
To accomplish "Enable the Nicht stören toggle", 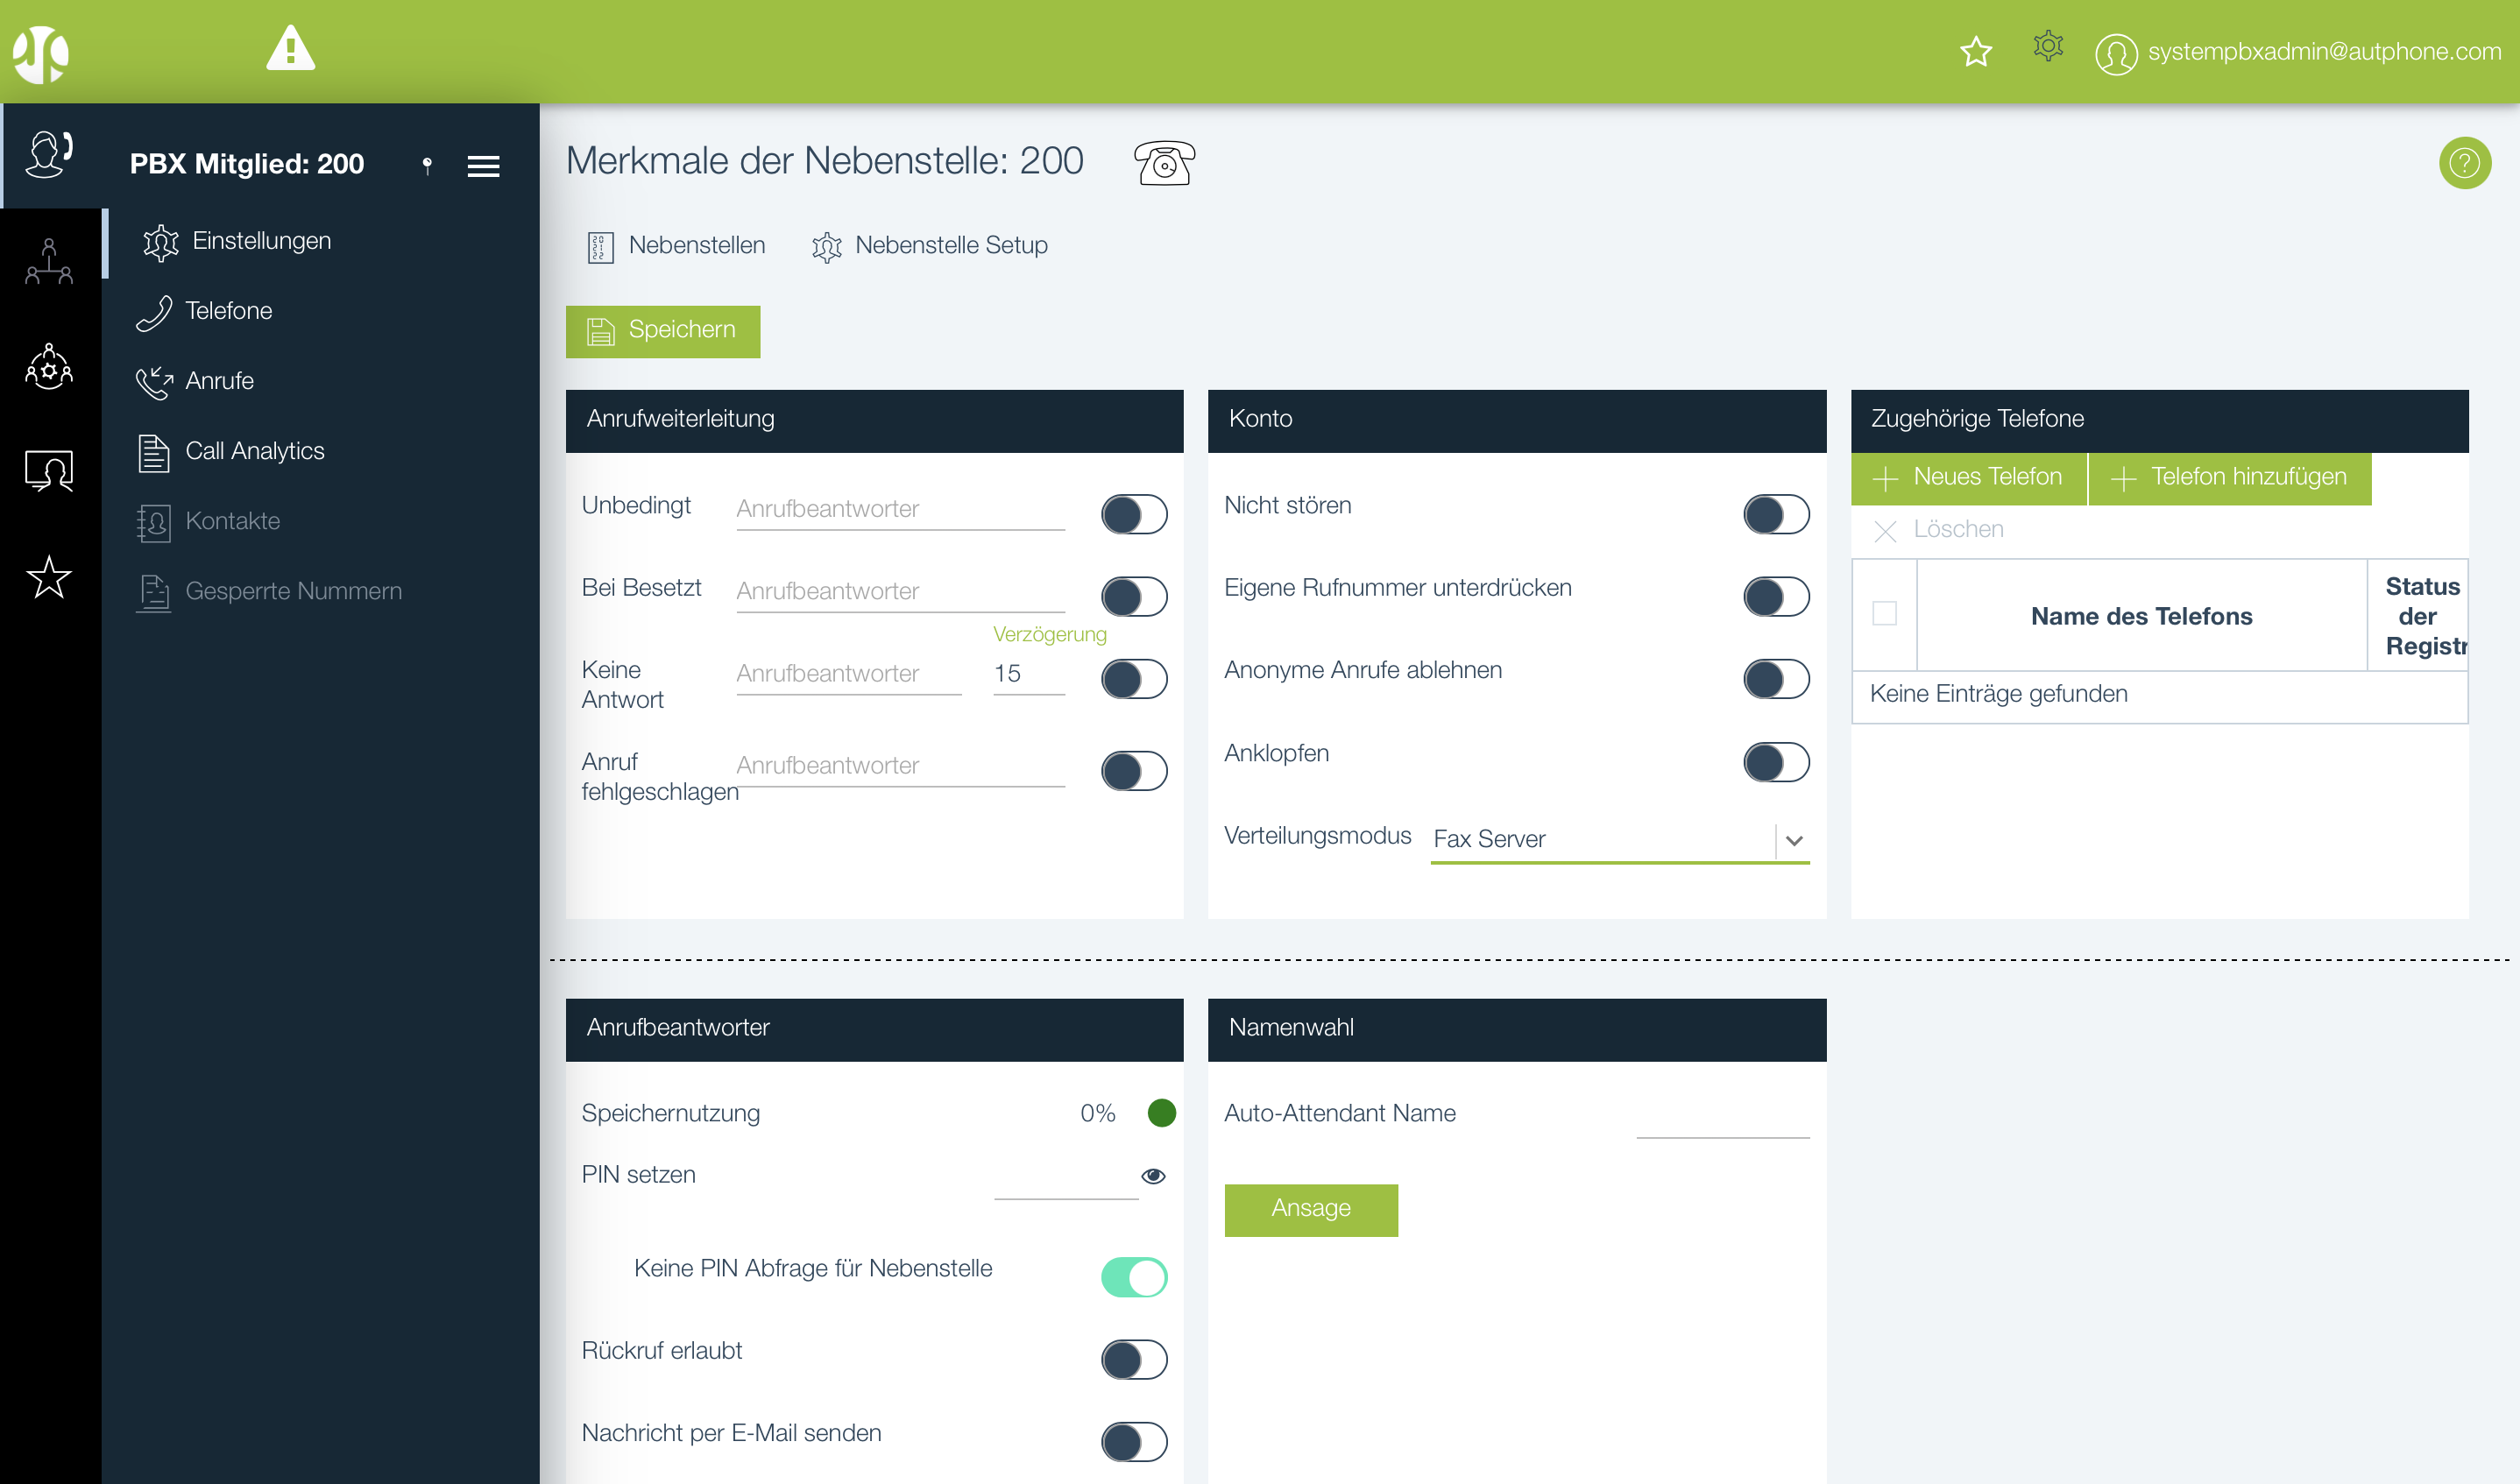I will pos(1775,514).
